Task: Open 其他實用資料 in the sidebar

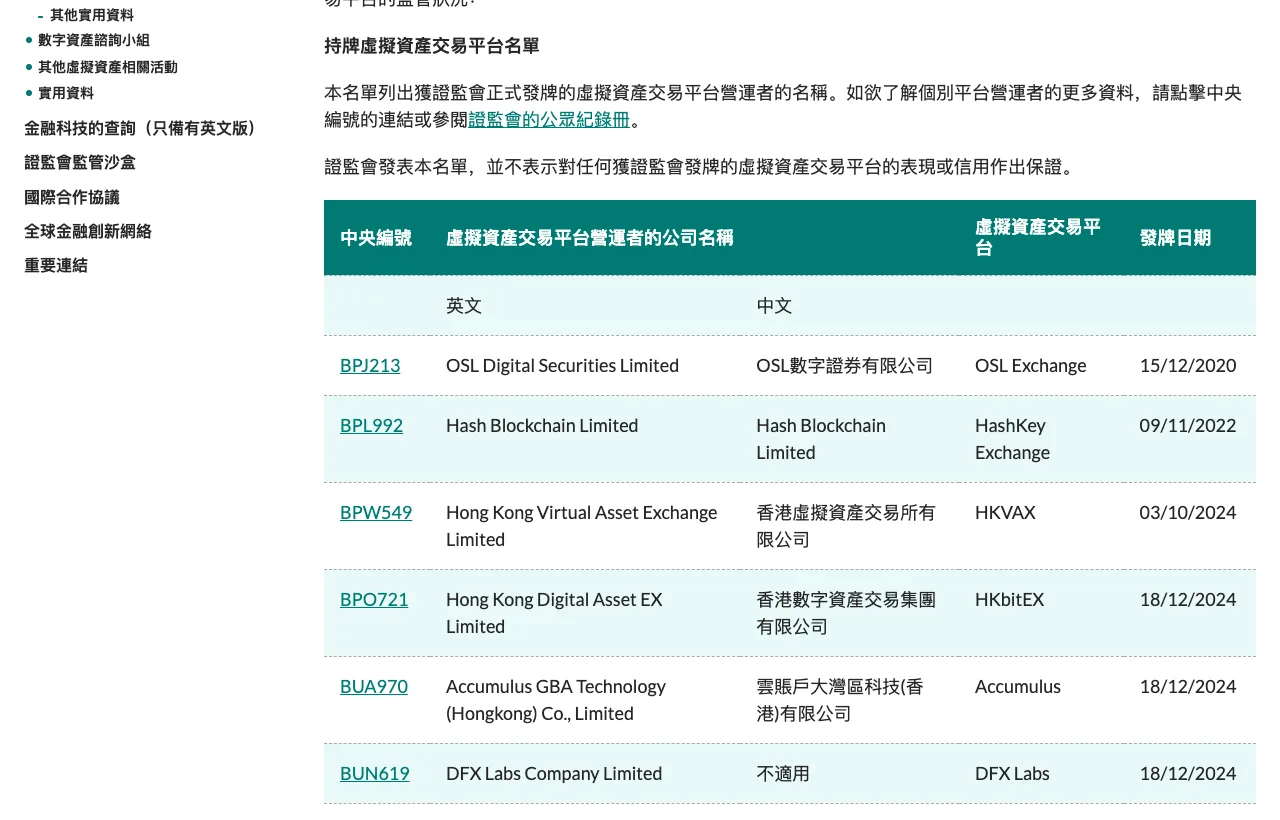Action: pyautogui.click(x=92, y=15)
